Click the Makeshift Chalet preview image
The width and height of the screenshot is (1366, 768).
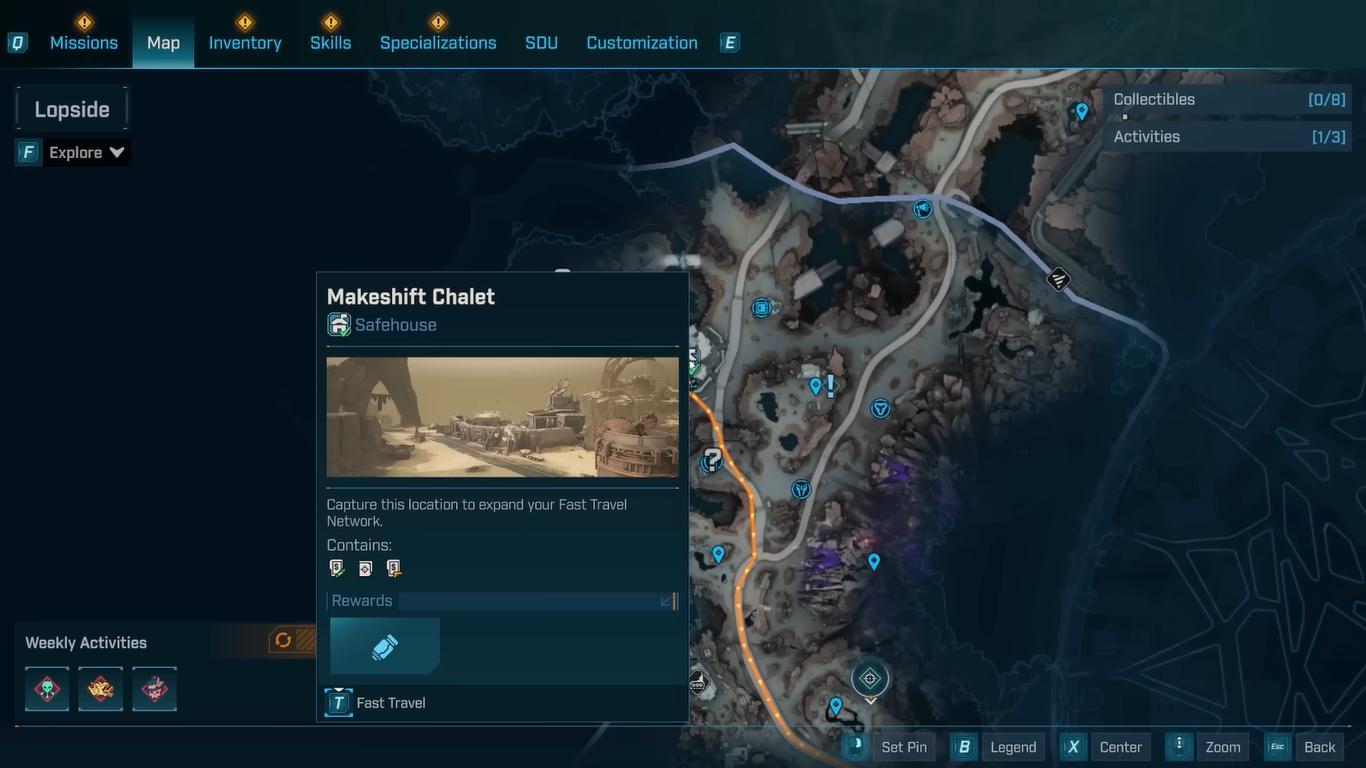pyautogui.click(x=502, y=417)
